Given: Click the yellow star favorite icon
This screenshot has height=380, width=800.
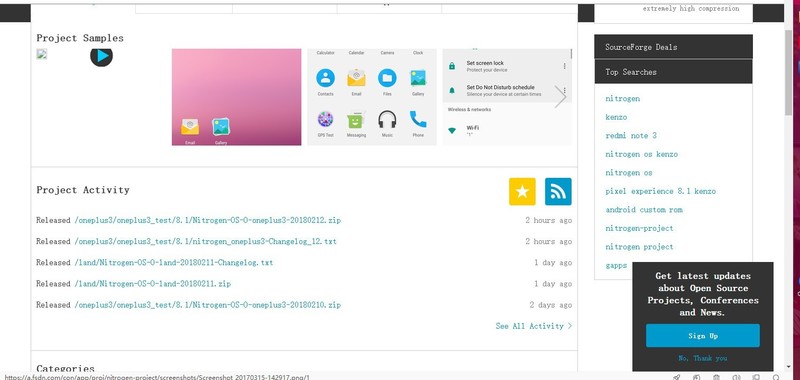Looking at the screenshot, I should pyautogui.click(x=522, y=191).
